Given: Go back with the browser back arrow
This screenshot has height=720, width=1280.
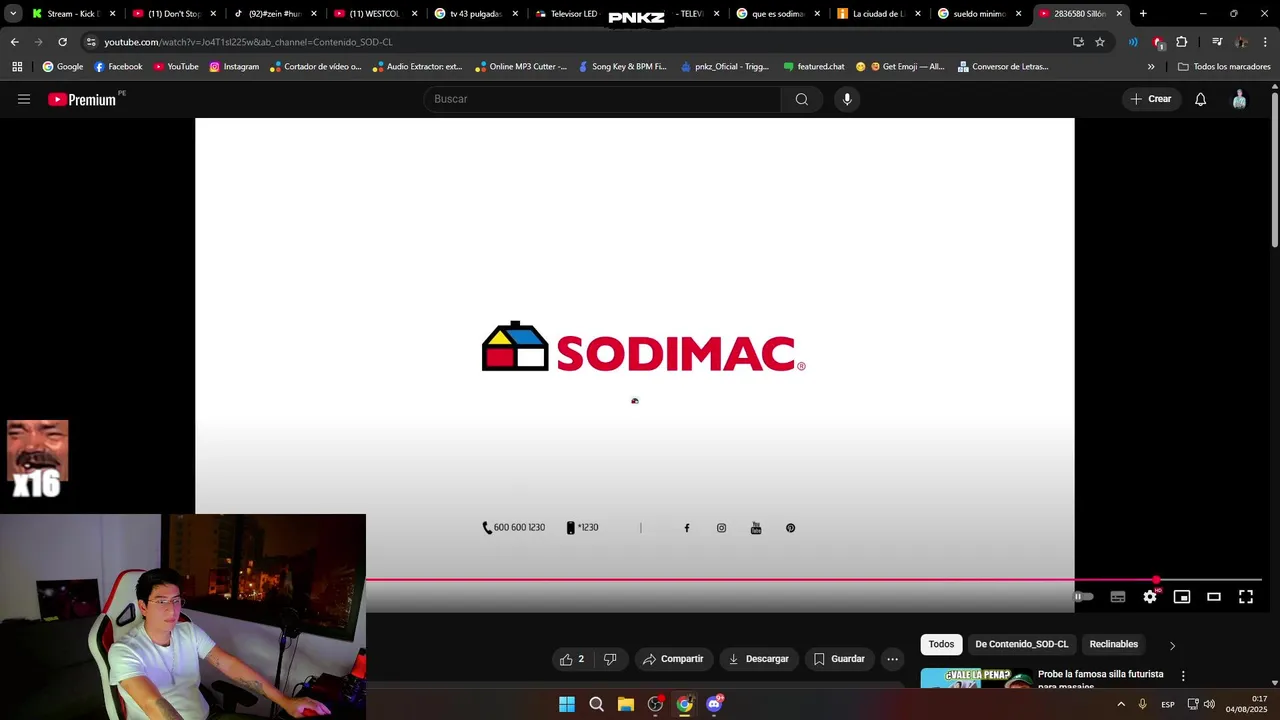Looking at the screenshot, I should [x=14, y=42].
